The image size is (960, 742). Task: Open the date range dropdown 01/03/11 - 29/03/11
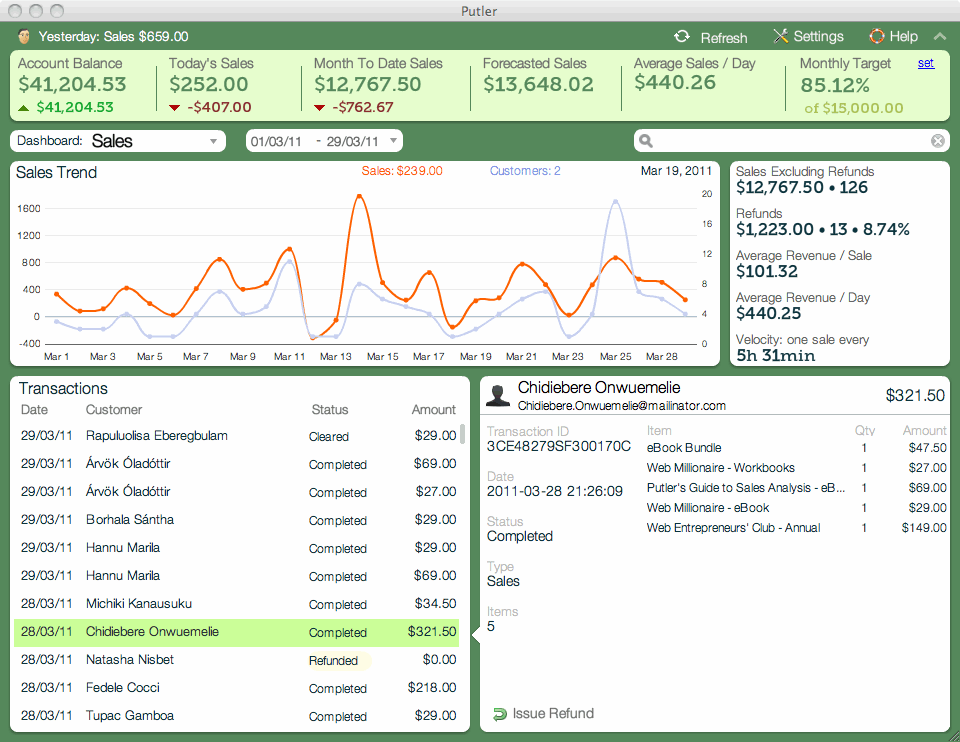click(x=324, y=141)
